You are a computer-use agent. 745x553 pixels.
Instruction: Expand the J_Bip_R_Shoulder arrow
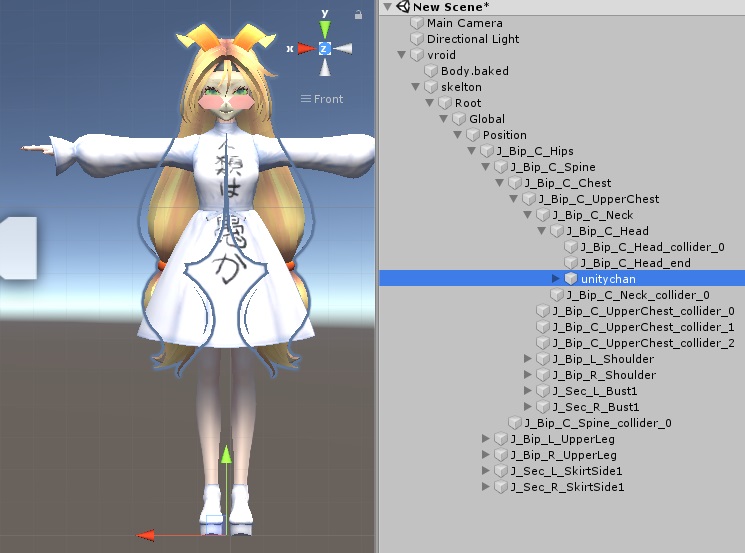click(528, 375)
